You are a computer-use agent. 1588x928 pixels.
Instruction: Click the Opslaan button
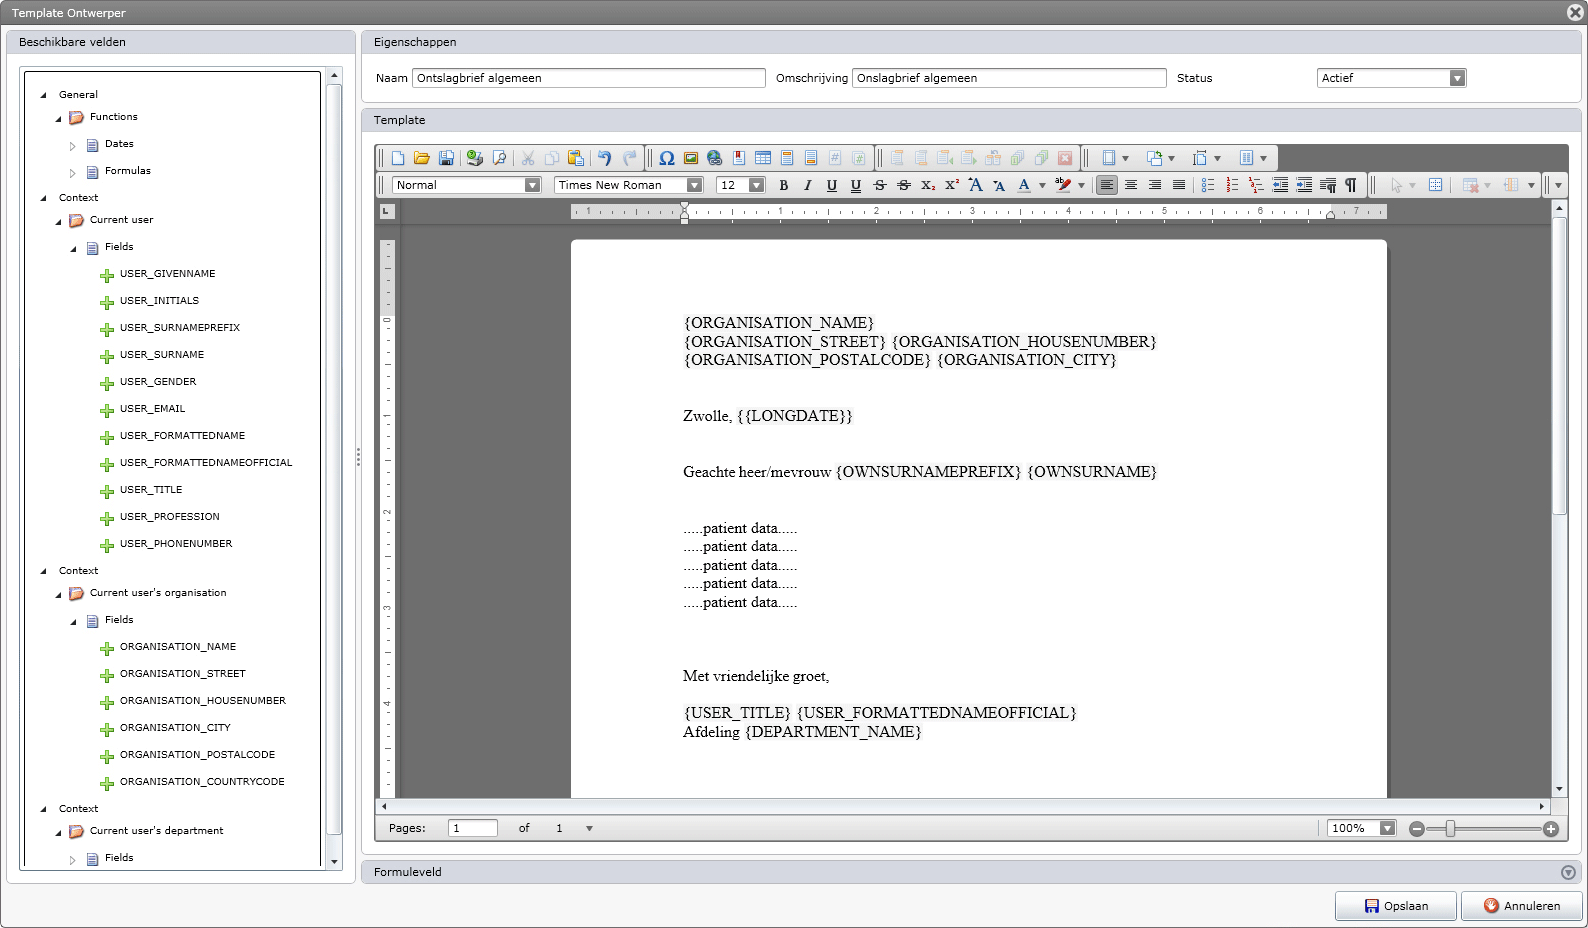[1396, 906]
